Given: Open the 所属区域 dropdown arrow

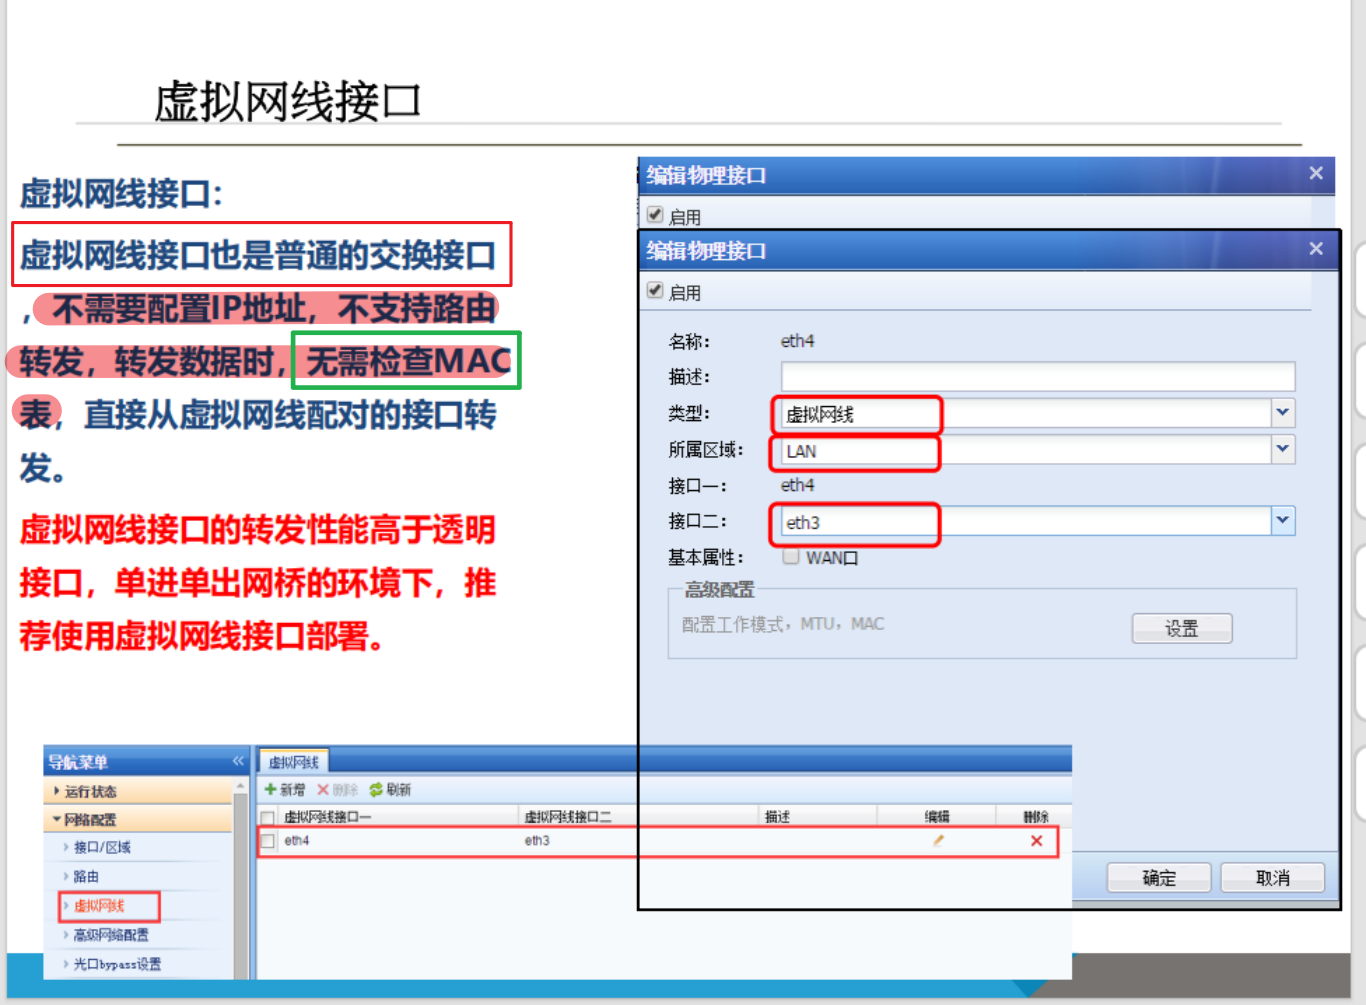Looking at the screenshot, I should coord(1283,449).
